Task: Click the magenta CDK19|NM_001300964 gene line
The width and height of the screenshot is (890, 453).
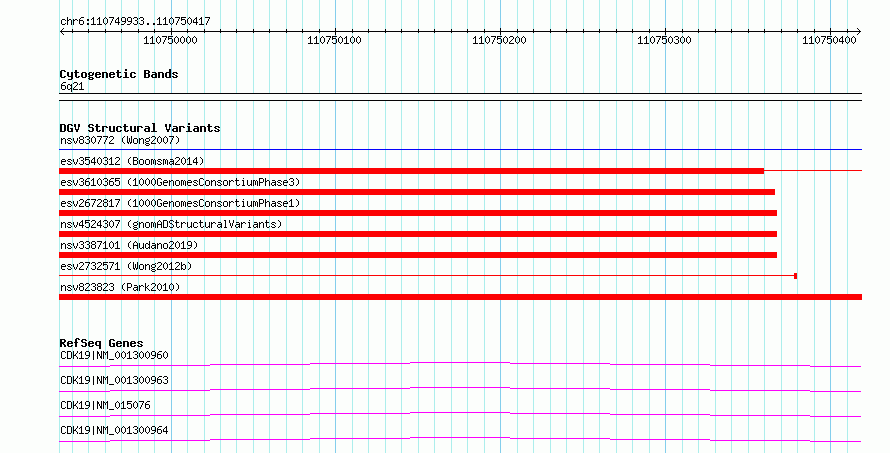Action: [460, 439]
